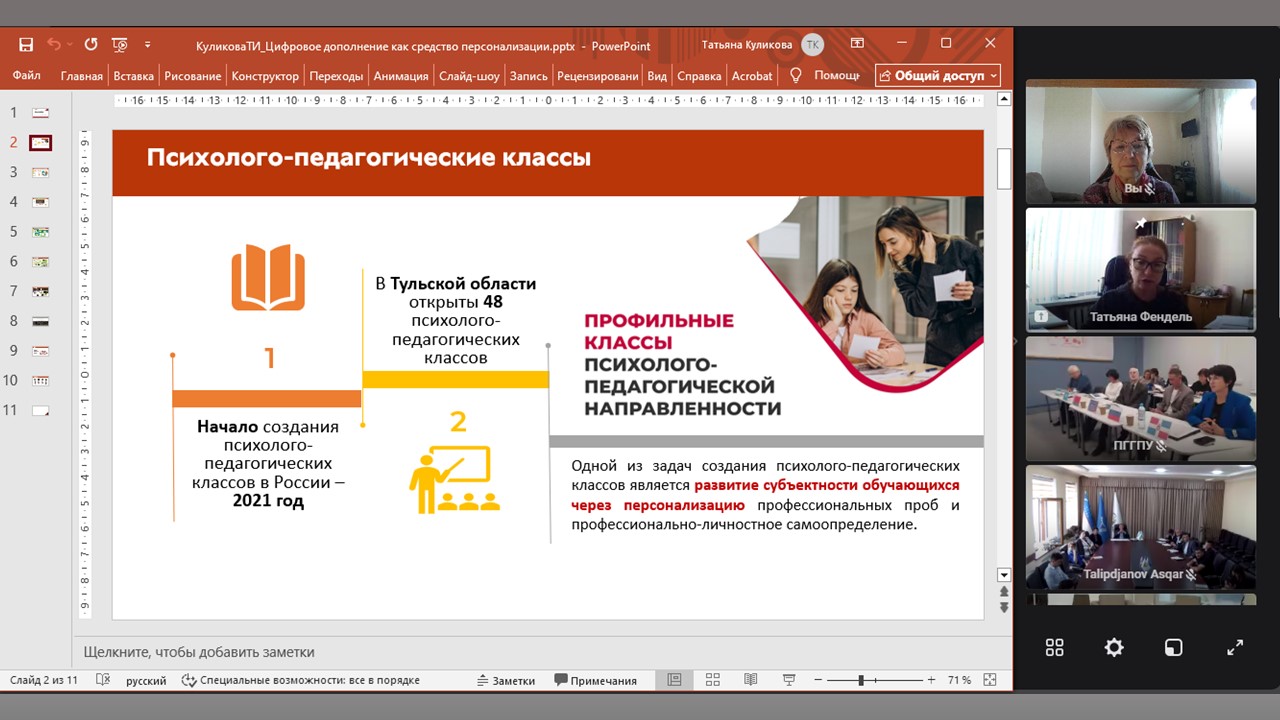Select Normal view button in status bar
The height and width of the screenshot is (720, 1280).
(x=675, y=680)
